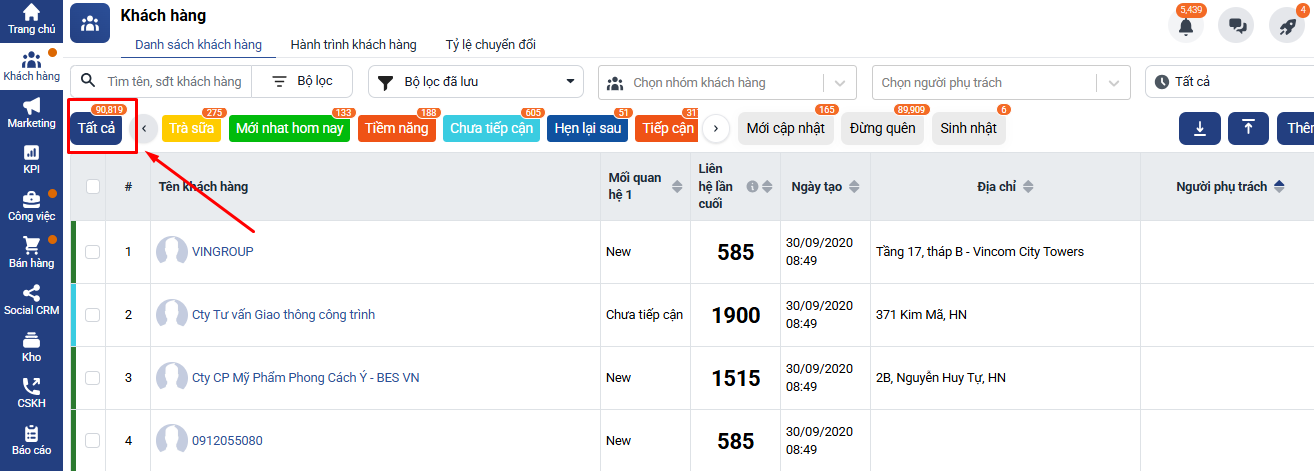This screenshot has height=471, width=1314.
Task: Select green Mới nhat hom nay tag
Action: pyautogui.click(x=289, y=128)
